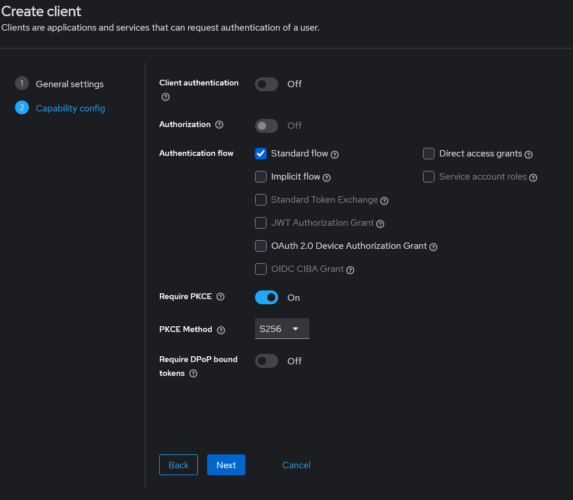Click the clients description subtitle text
The width and height of the screenshot is (573, 500).
160,28
